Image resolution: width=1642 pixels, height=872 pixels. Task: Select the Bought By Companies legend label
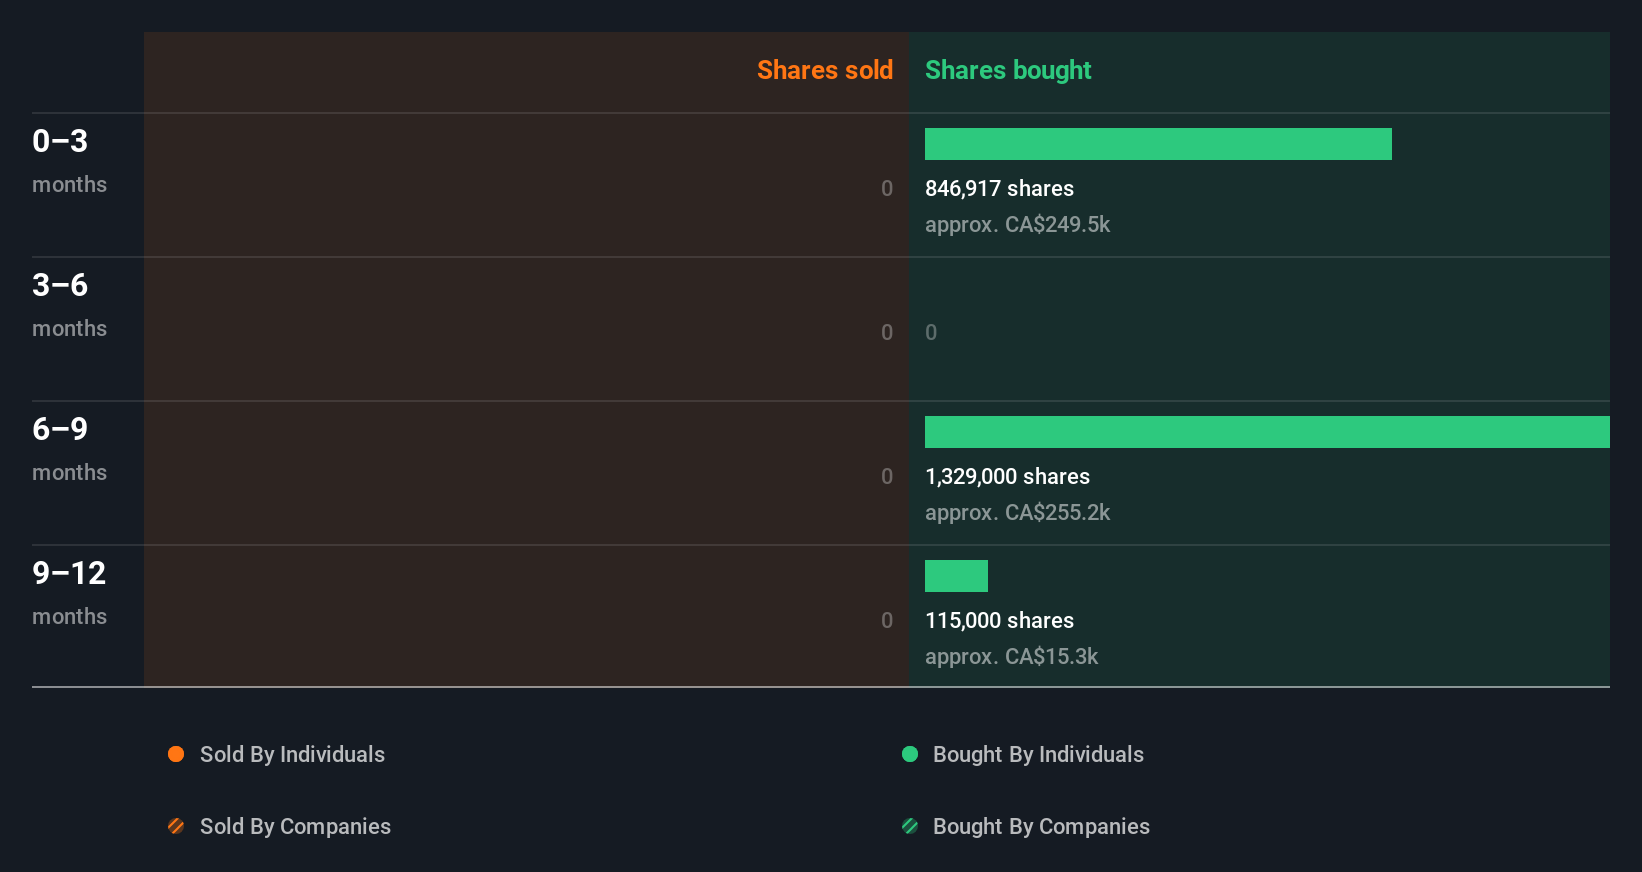click(1041, 826)
